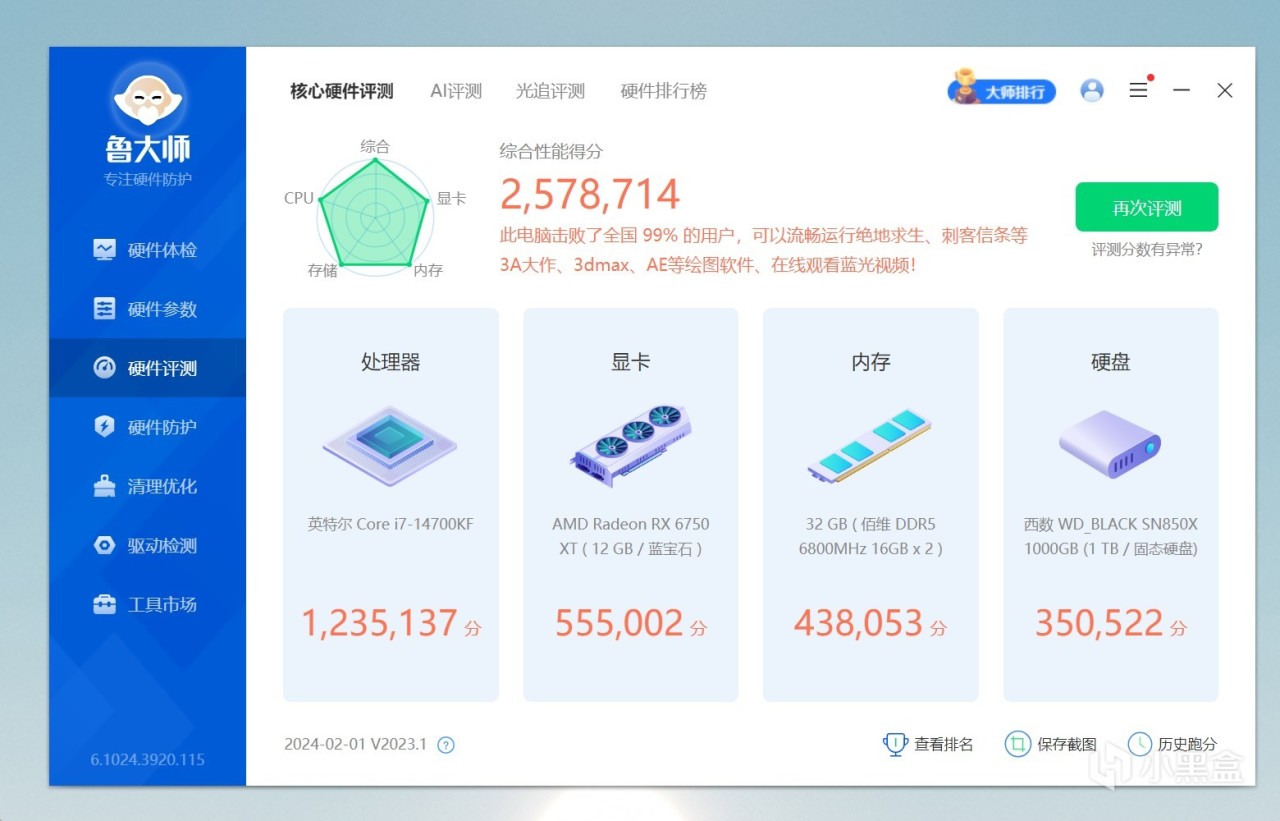The image size is (1280, 821).
Task: Click the 硬盘 card title
Action: click(x=1110, y=362)
